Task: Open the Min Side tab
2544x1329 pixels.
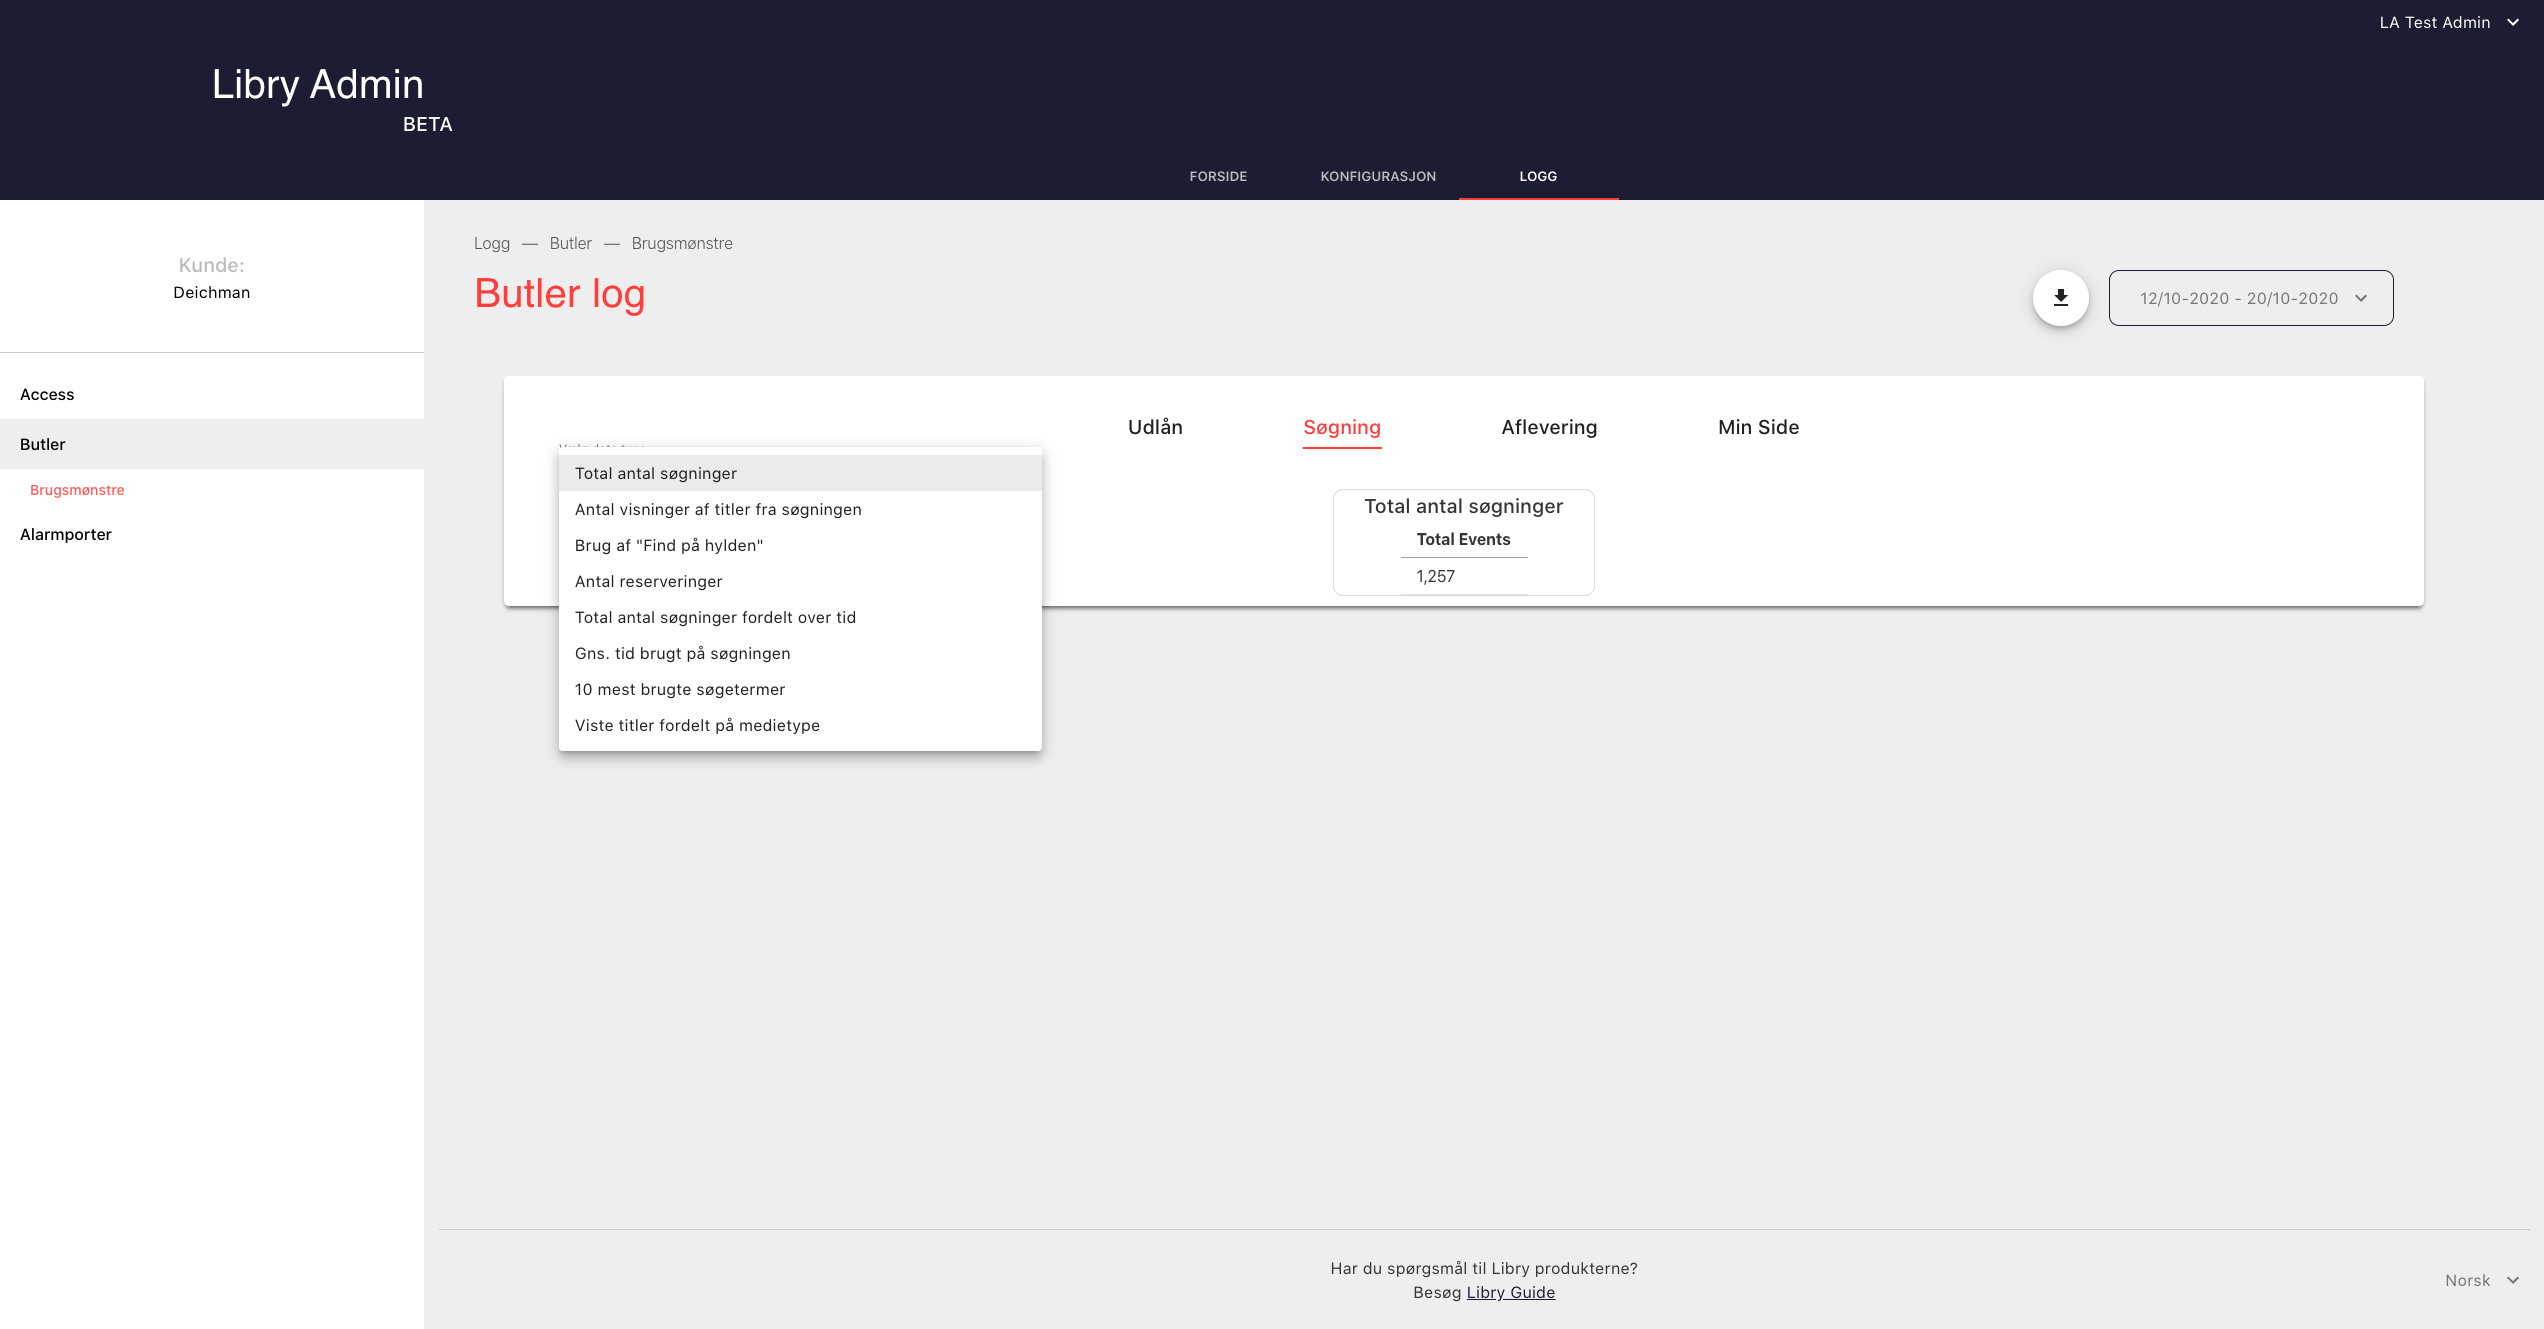Action: pos(1758,427)
